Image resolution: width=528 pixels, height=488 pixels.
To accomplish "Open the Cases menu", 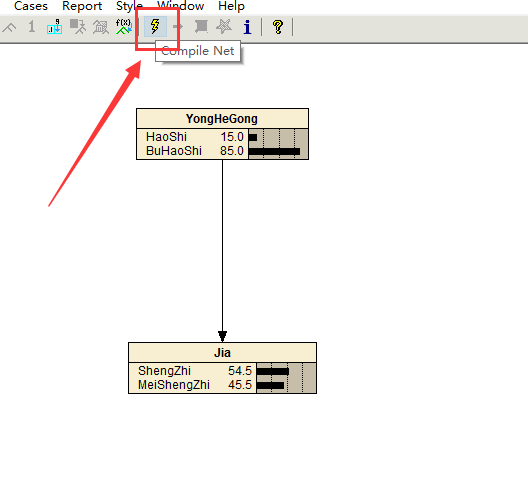I will [x=31, y=6].
